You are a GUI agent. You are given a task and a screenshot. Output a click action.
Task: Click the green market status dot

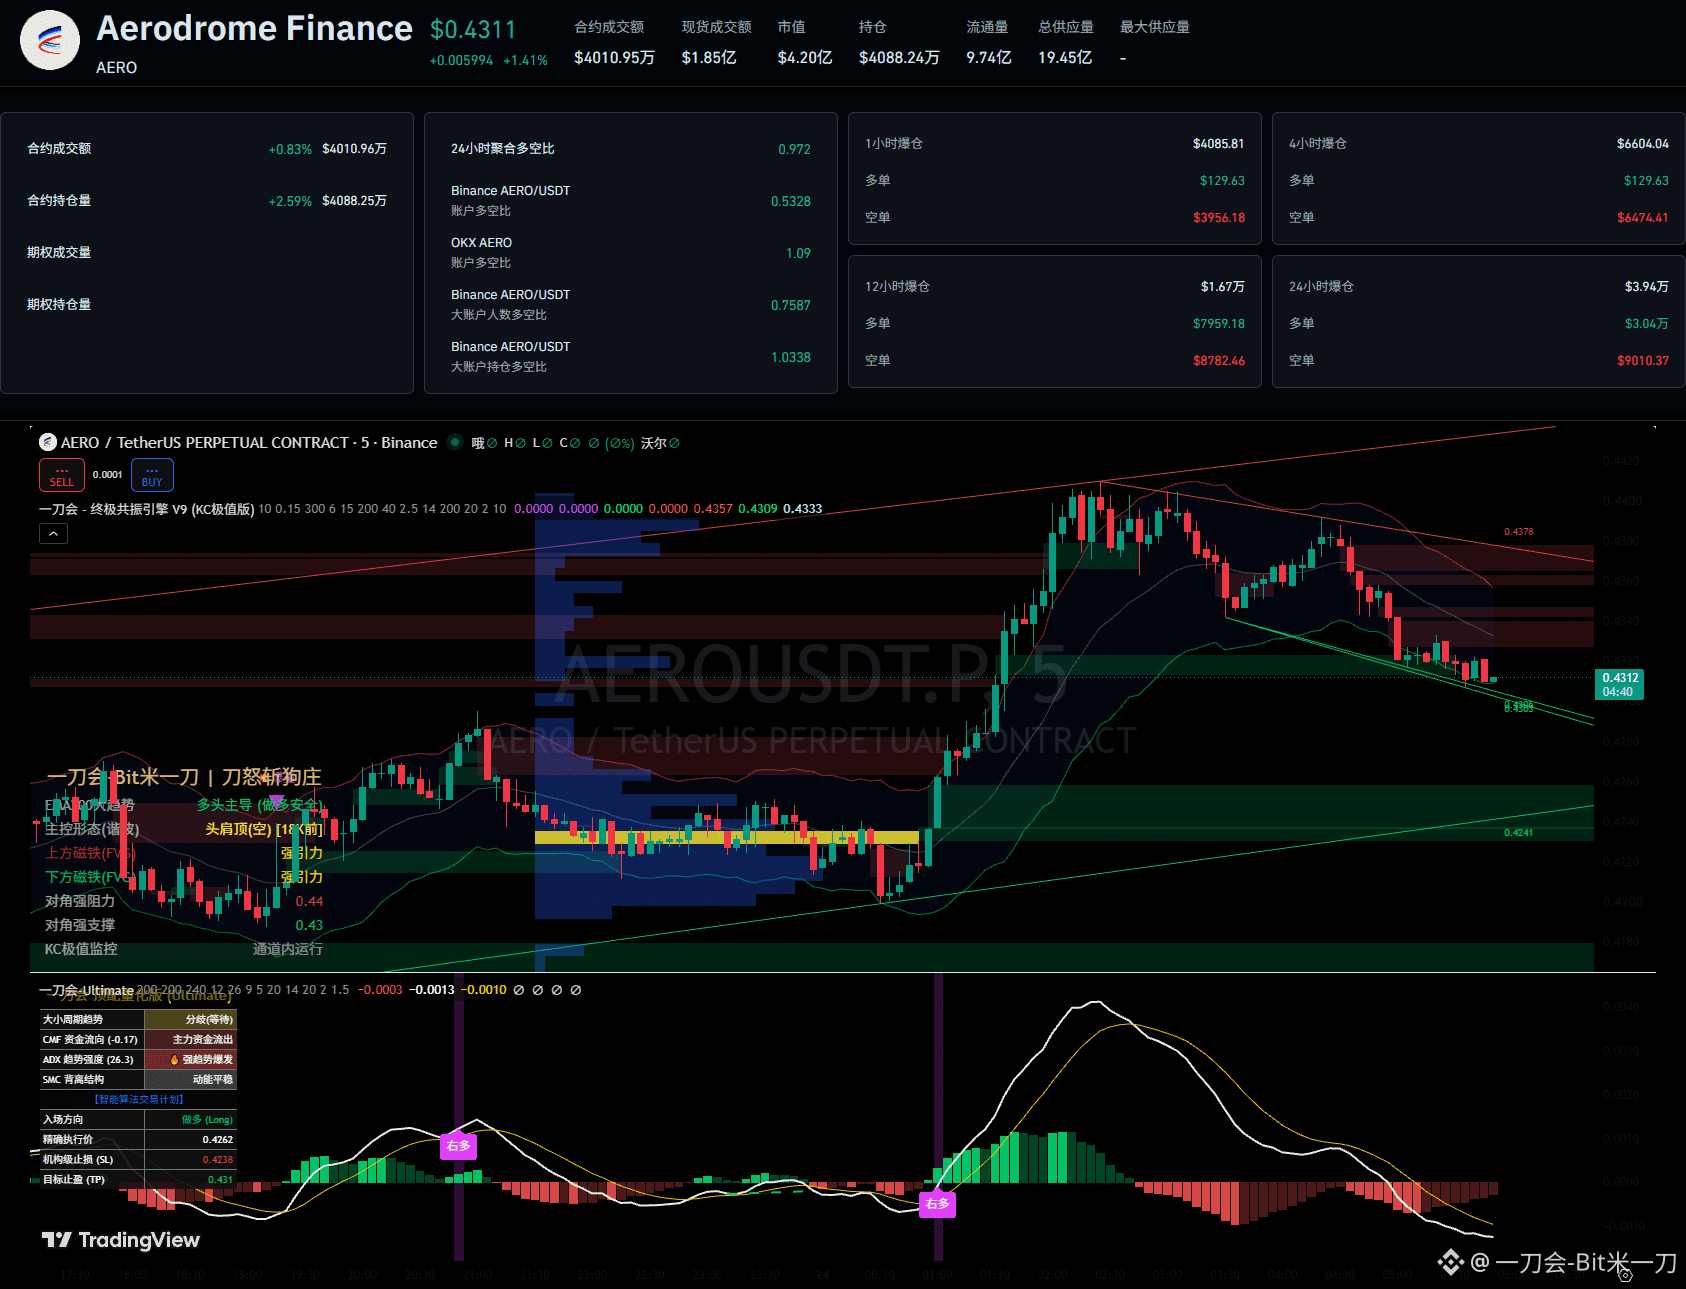click(455, 442)
